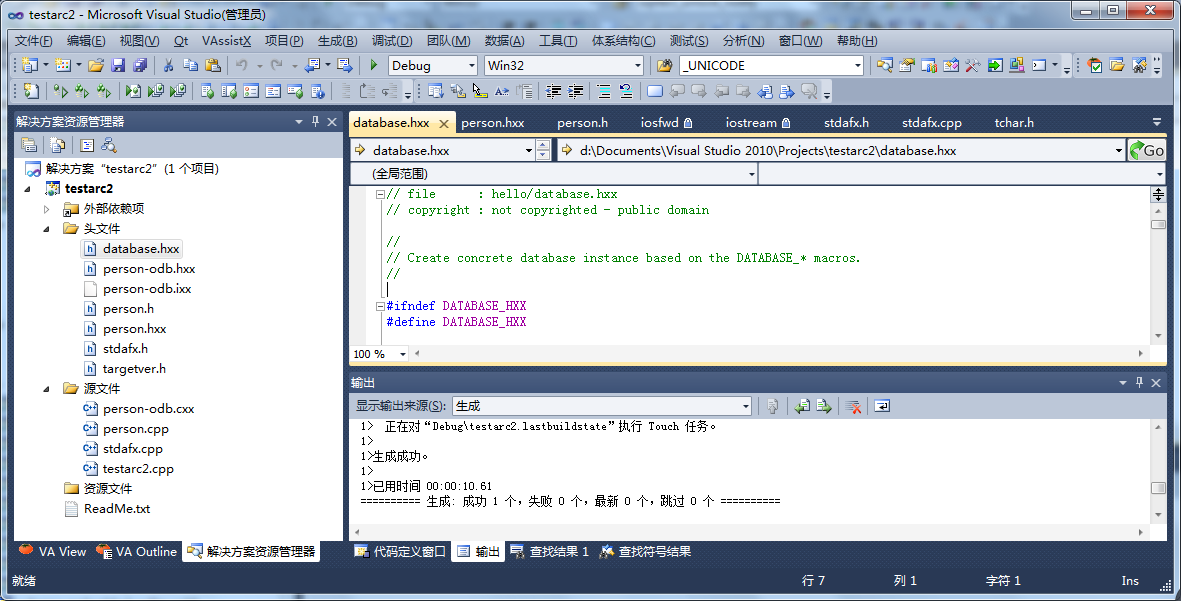This screenshot has width=1181, height=601.
Task: Go to next message in Output
Action: (x=824, y=406)
